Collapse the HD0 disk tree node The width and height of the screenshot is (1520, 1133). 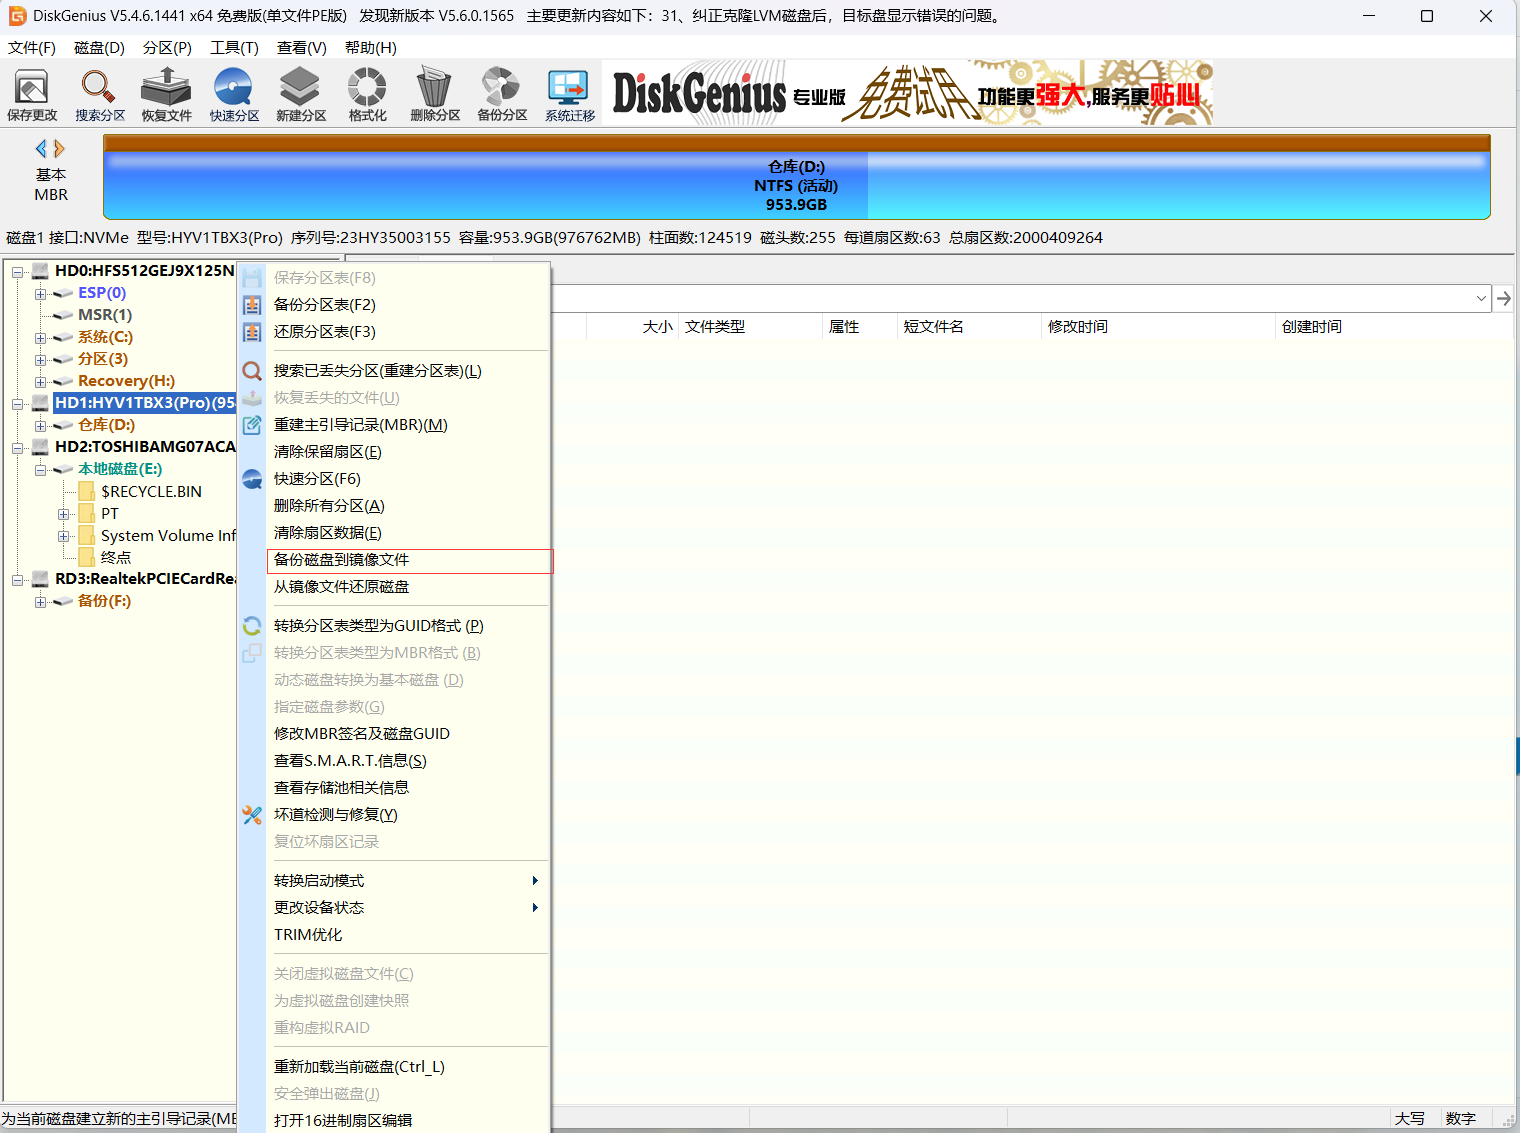17,272
